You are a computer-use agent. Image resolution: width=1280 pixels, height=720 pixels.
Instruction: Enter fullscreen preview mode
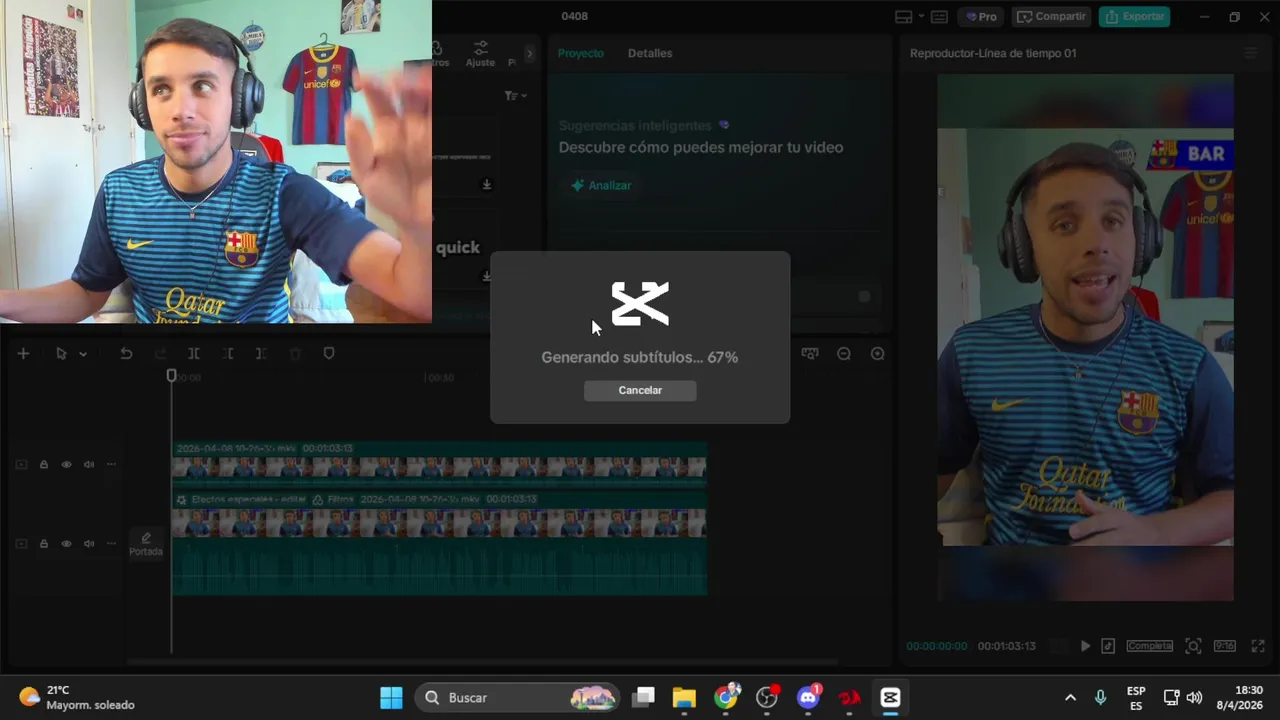1258,646
